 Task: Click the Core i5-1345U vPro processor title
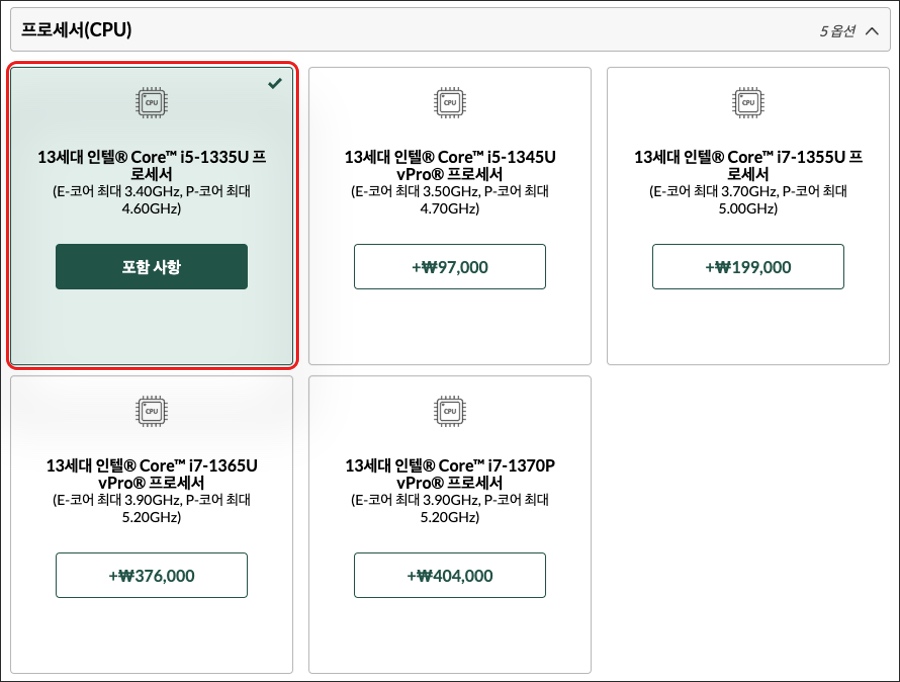tap(450, 165)
